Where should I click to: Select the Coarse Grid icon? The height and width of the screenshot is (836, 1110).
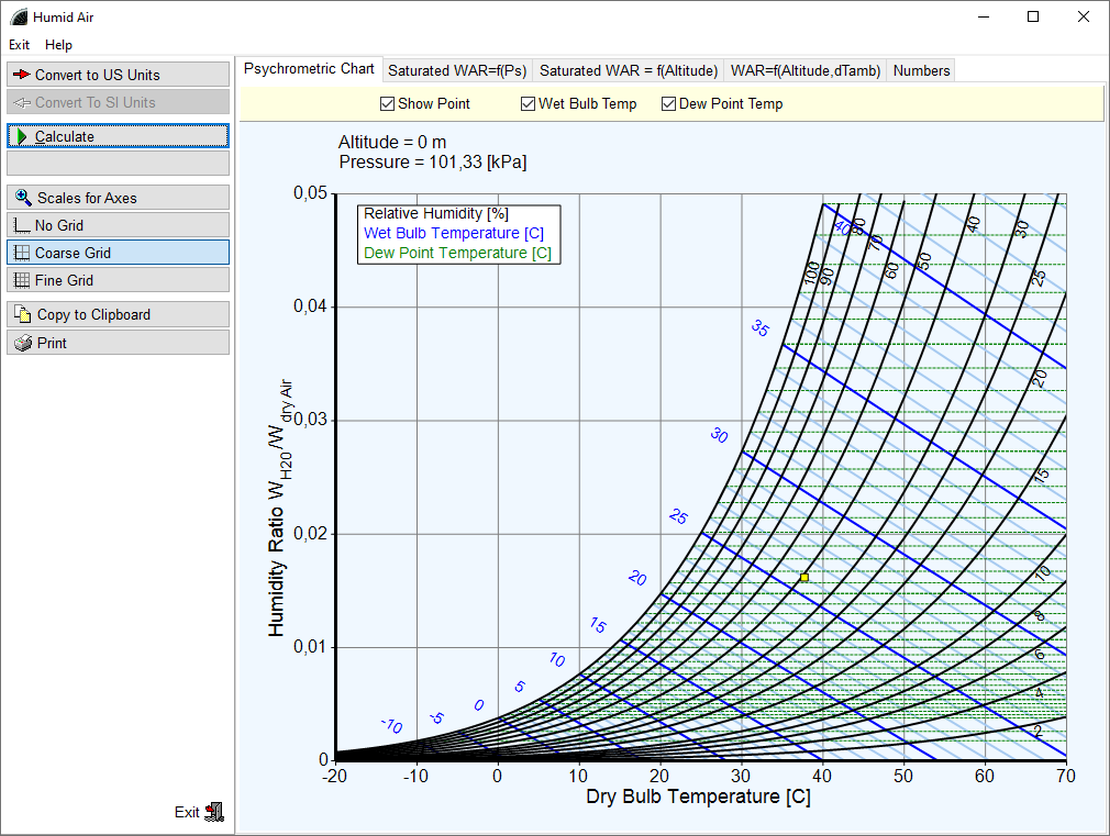[x=22, y=253]
